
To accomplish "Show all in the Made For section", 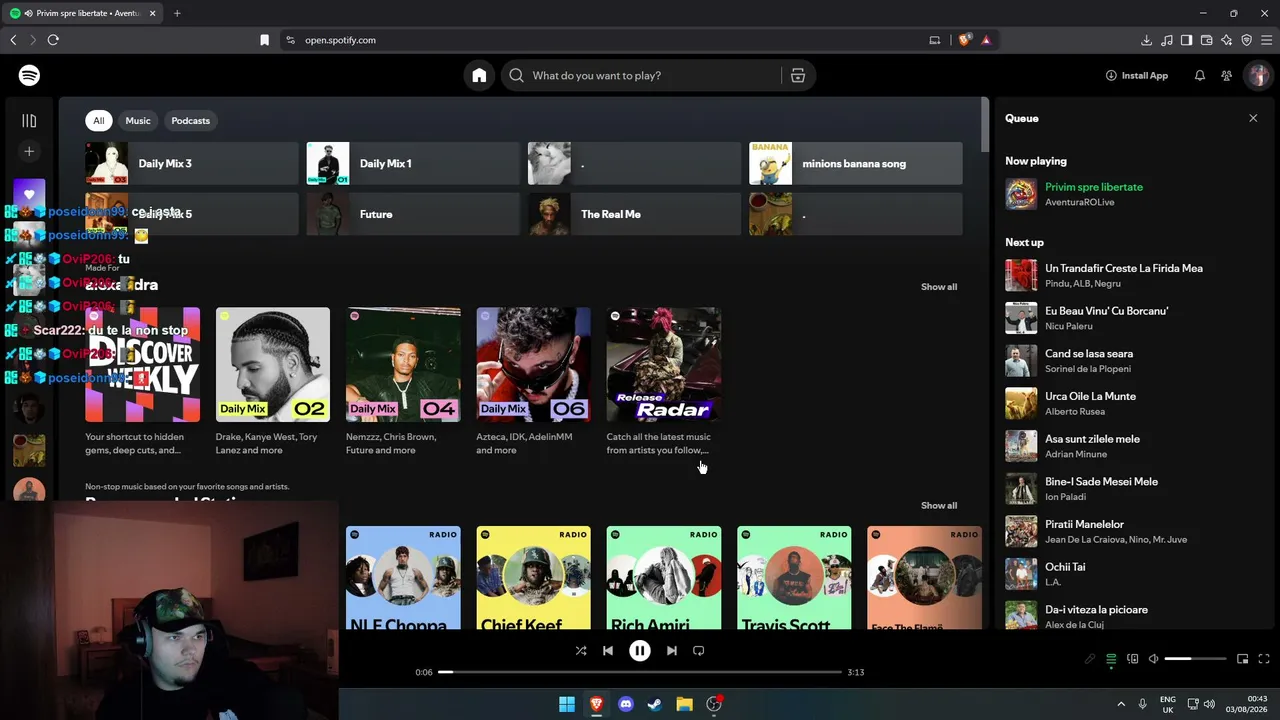I will click(939, 287).
